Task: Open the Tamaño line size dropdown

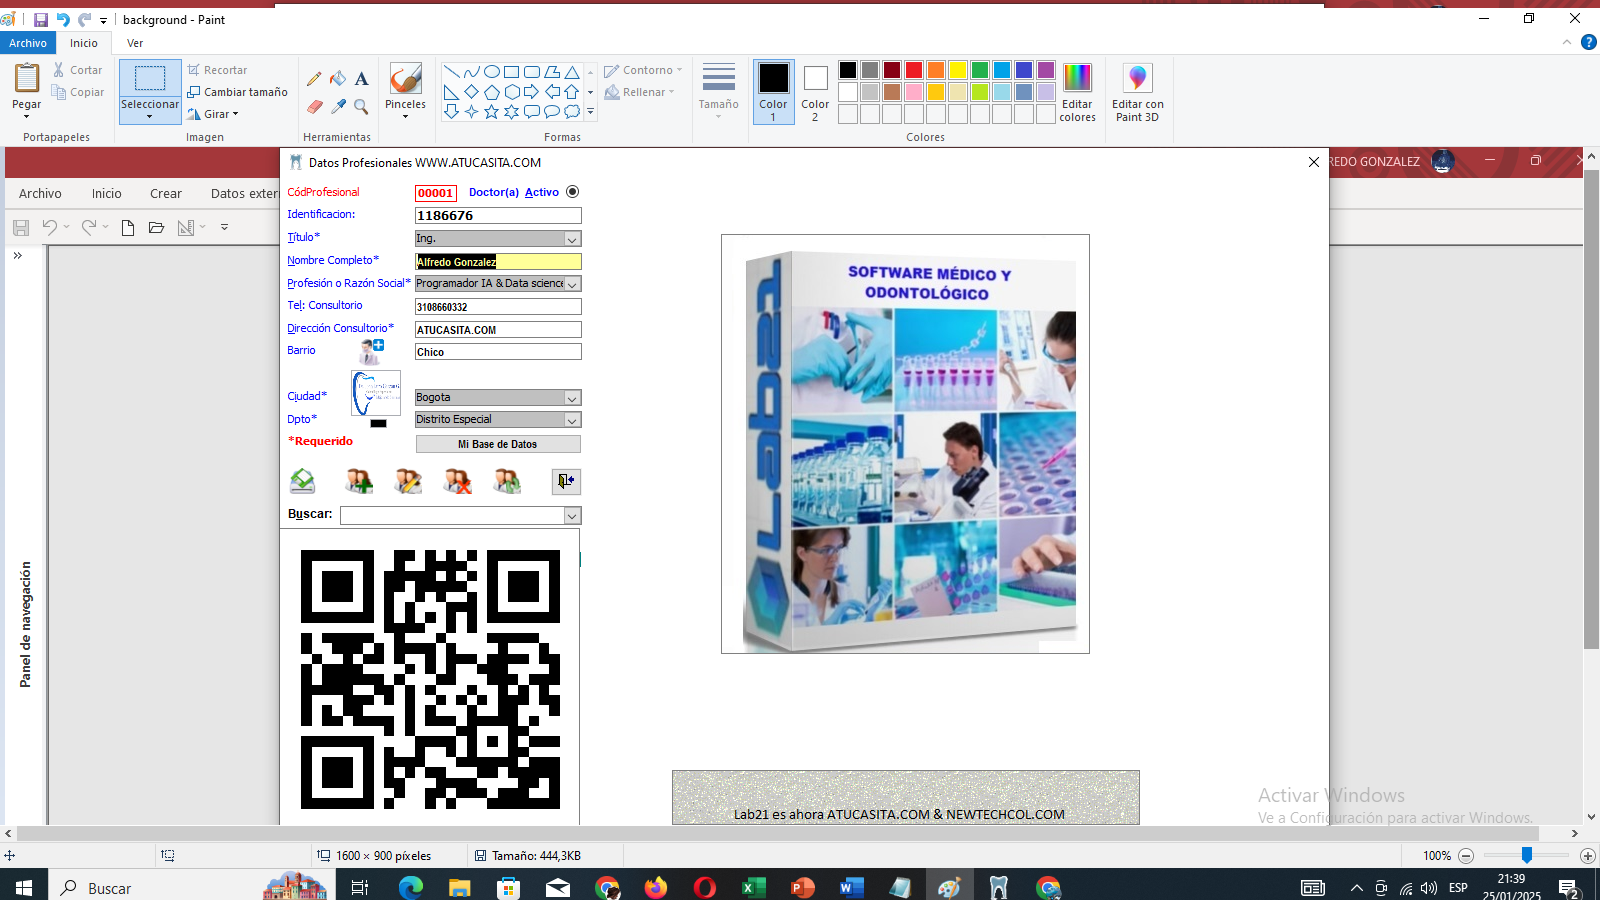Action: [718, 92]
